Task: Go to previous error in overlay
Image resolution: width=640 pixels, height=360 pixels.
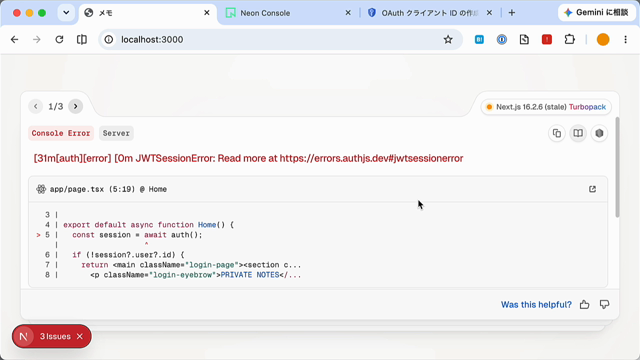Action: (x=36, y=107)
